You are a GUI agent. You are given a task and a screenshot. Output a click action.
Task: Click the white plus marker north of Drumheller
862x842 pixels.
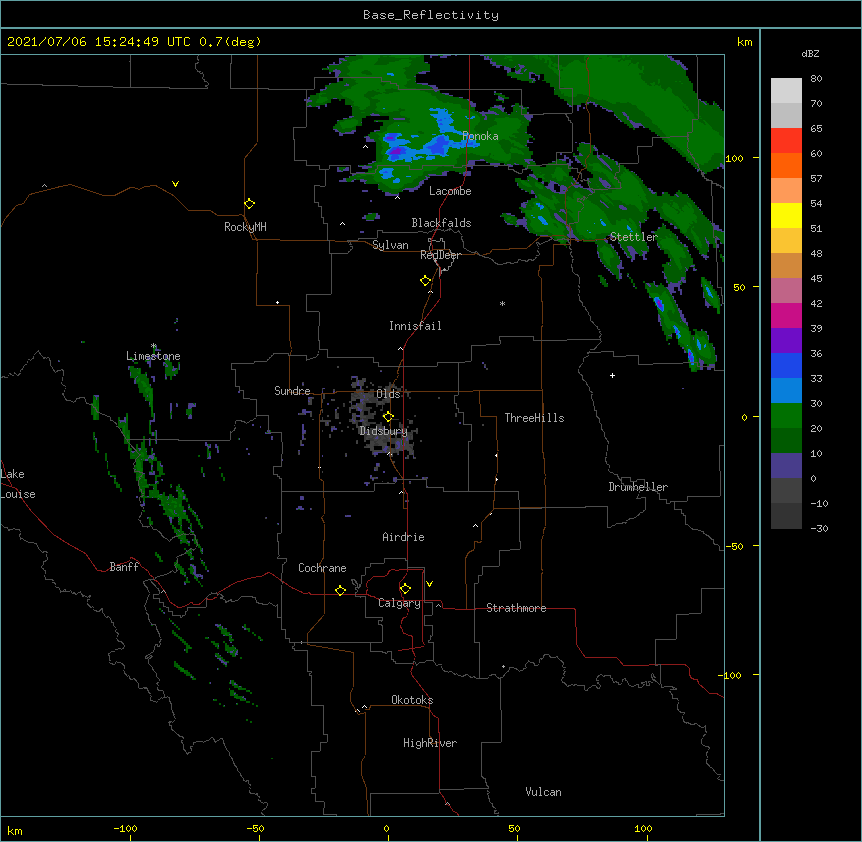pyautogui.click(x=612, y=375)
